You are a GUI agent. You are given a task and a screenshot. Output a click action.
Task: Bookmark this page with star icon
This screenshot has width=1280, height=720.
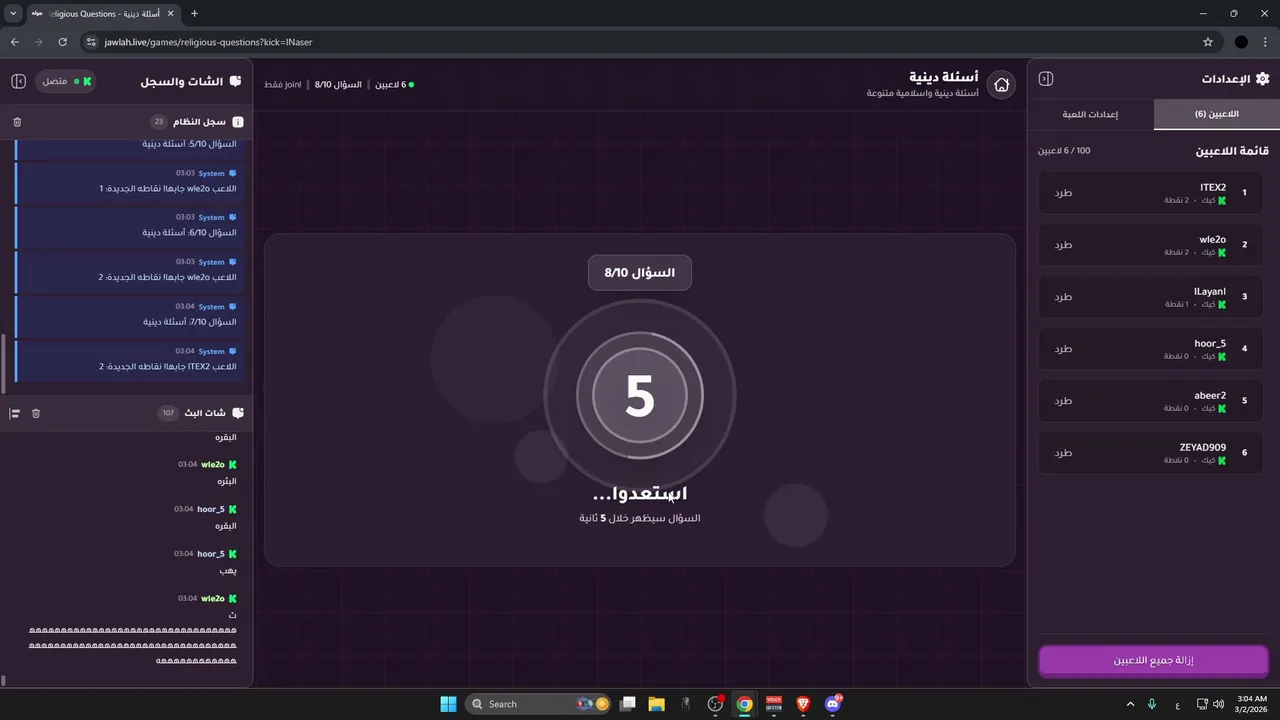(x=1208, y=42)
